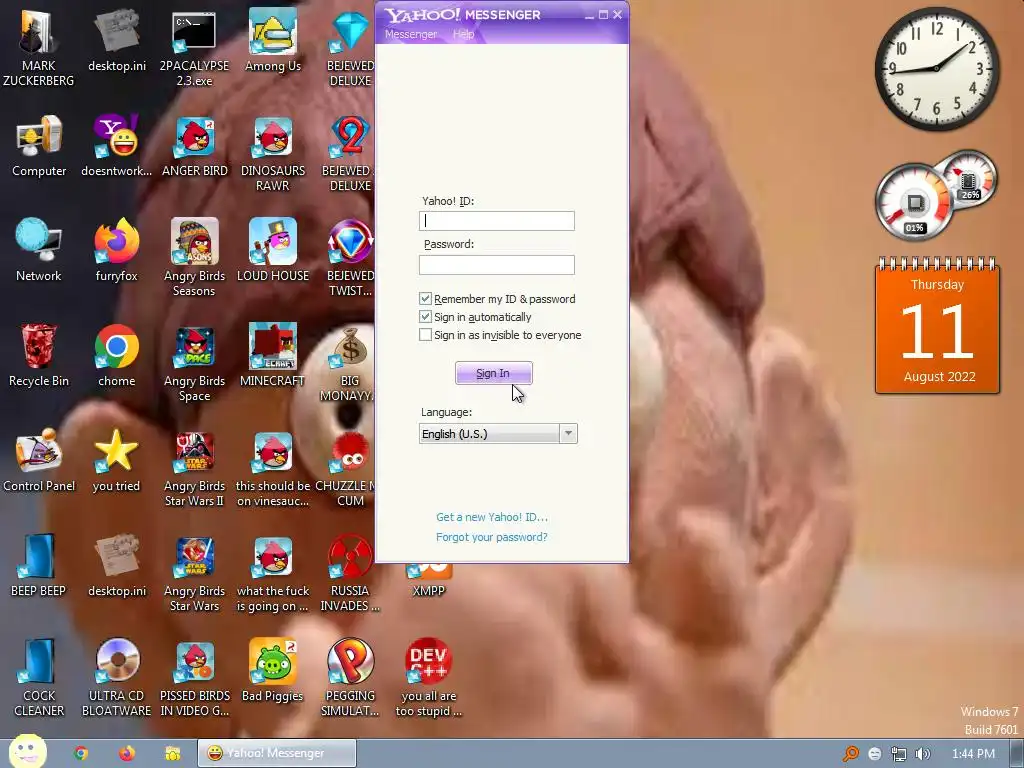This screenshot has width=1024, height=768.
Task: Open the Messenger menu
Action: click(411, 34)
